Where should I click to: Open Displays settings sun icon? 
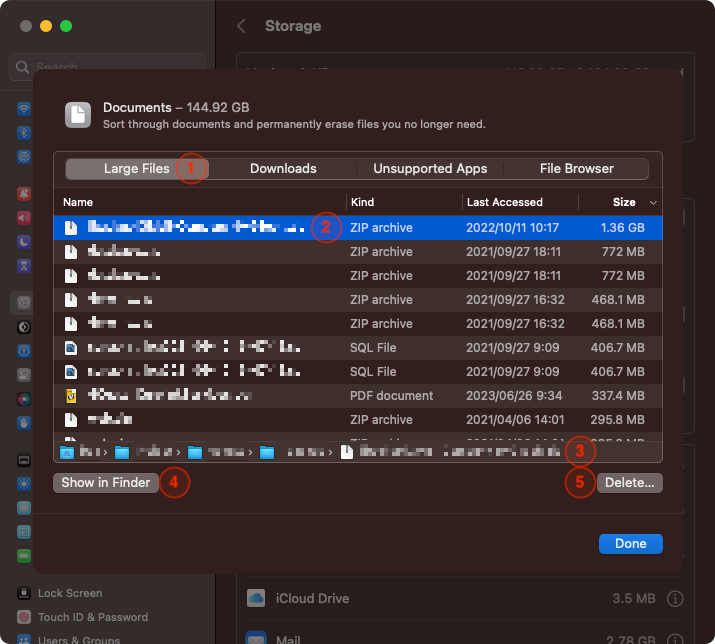point(24,484)
